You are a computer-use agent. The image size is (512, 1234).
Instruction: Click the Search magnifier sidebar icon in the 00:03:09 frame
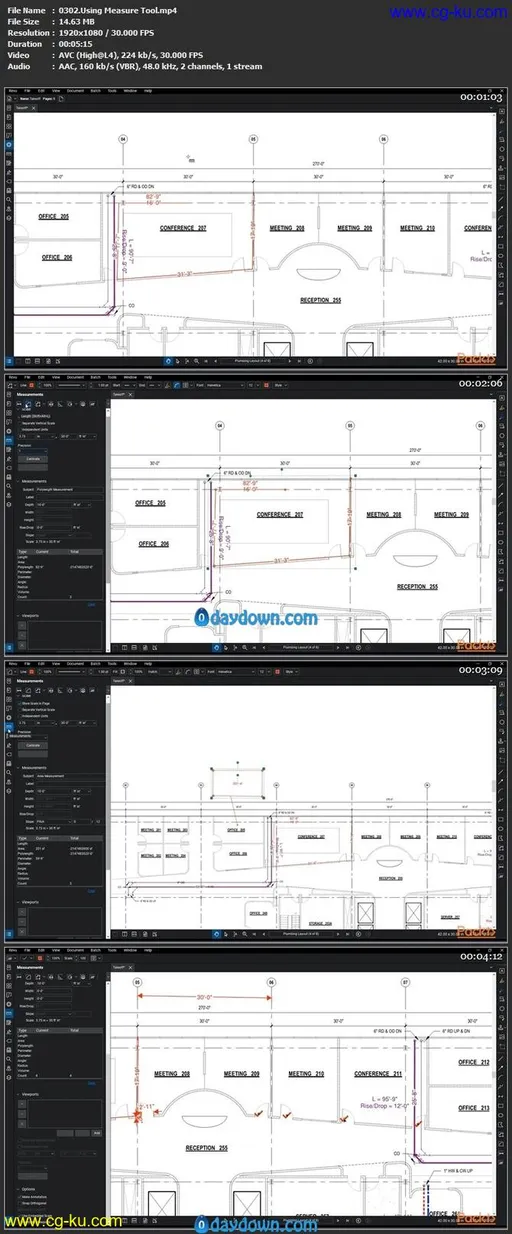point(9,772)
